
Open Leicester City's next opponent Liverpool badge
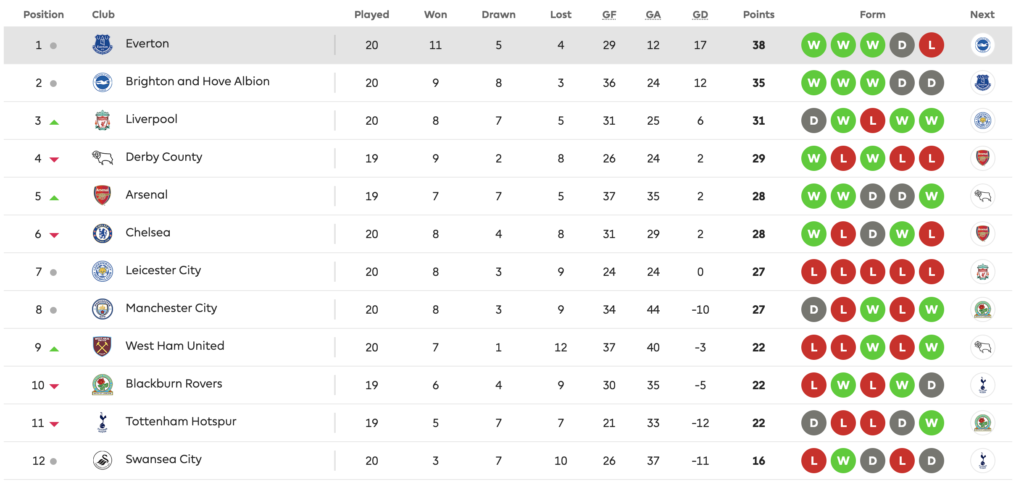[x=982, y=271]
